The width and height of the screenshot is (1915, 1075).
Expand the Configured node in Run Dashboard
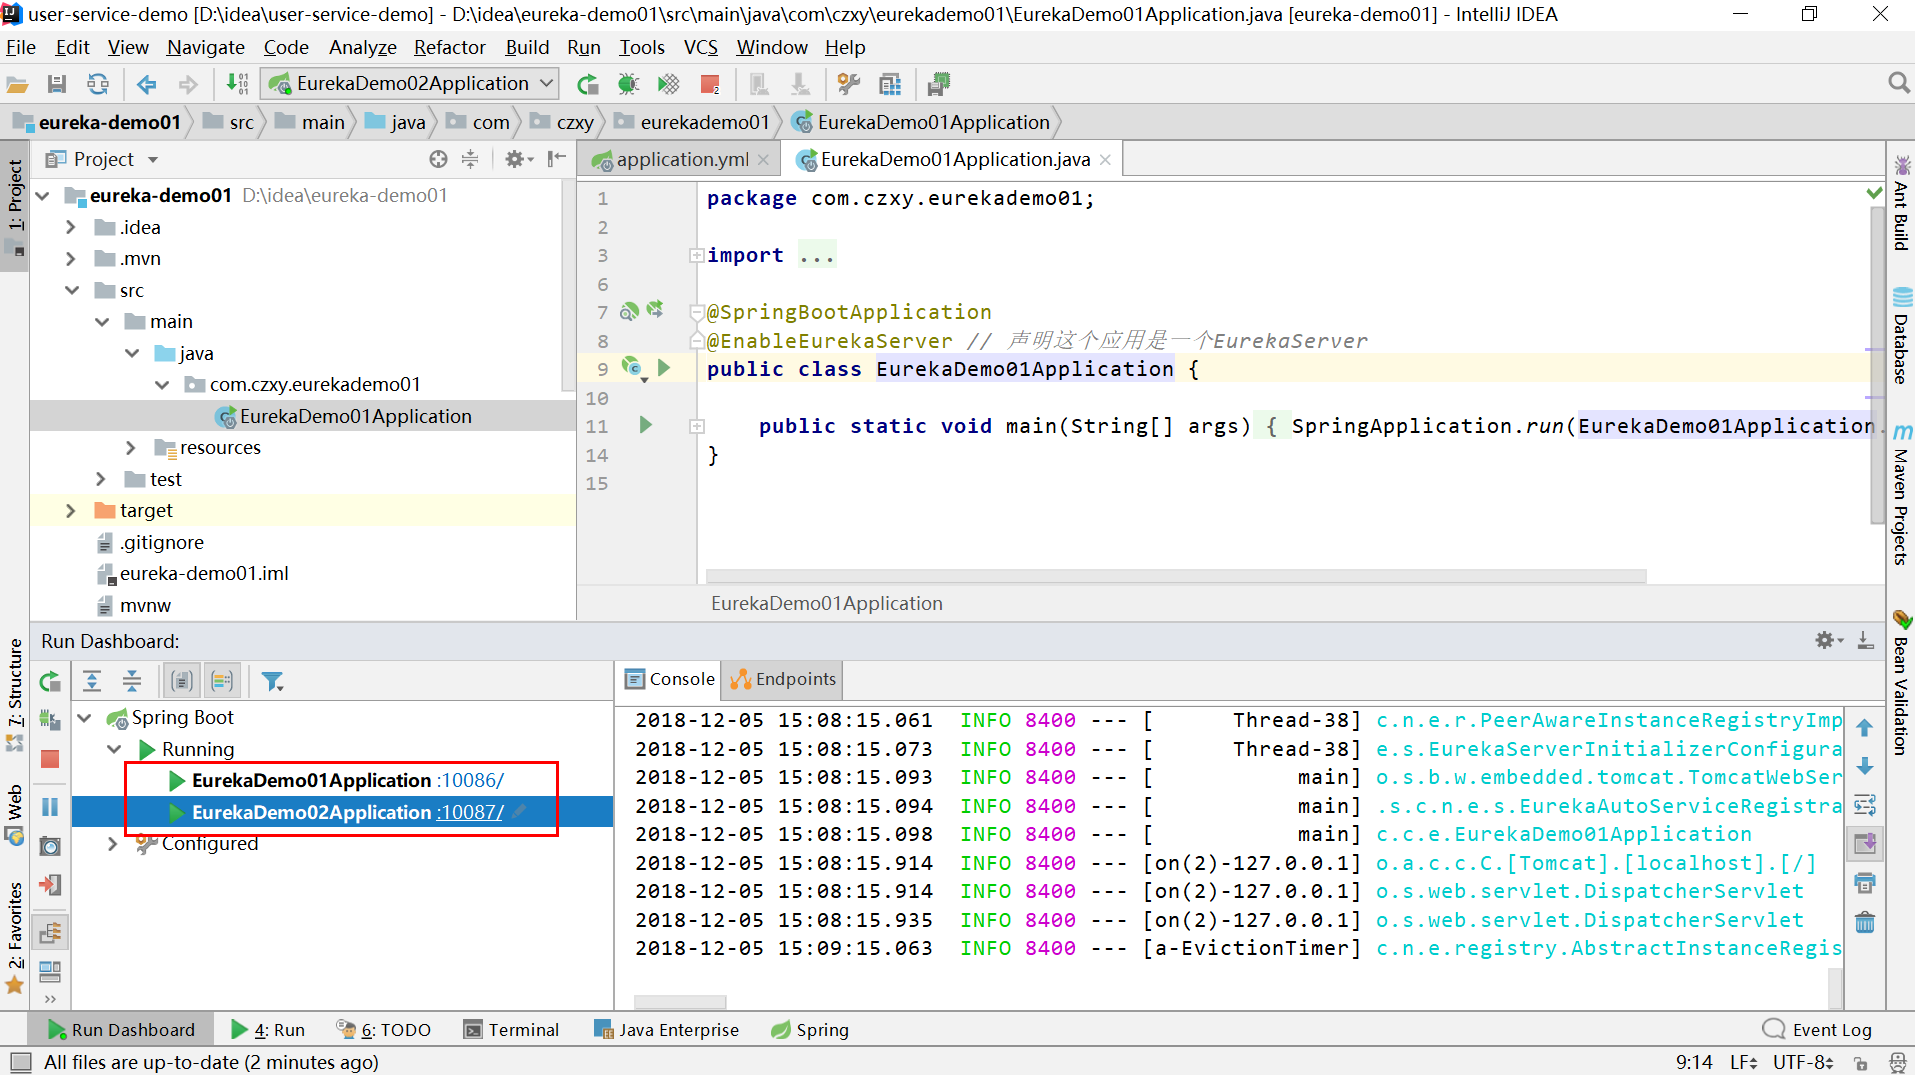tap(113, 844)
